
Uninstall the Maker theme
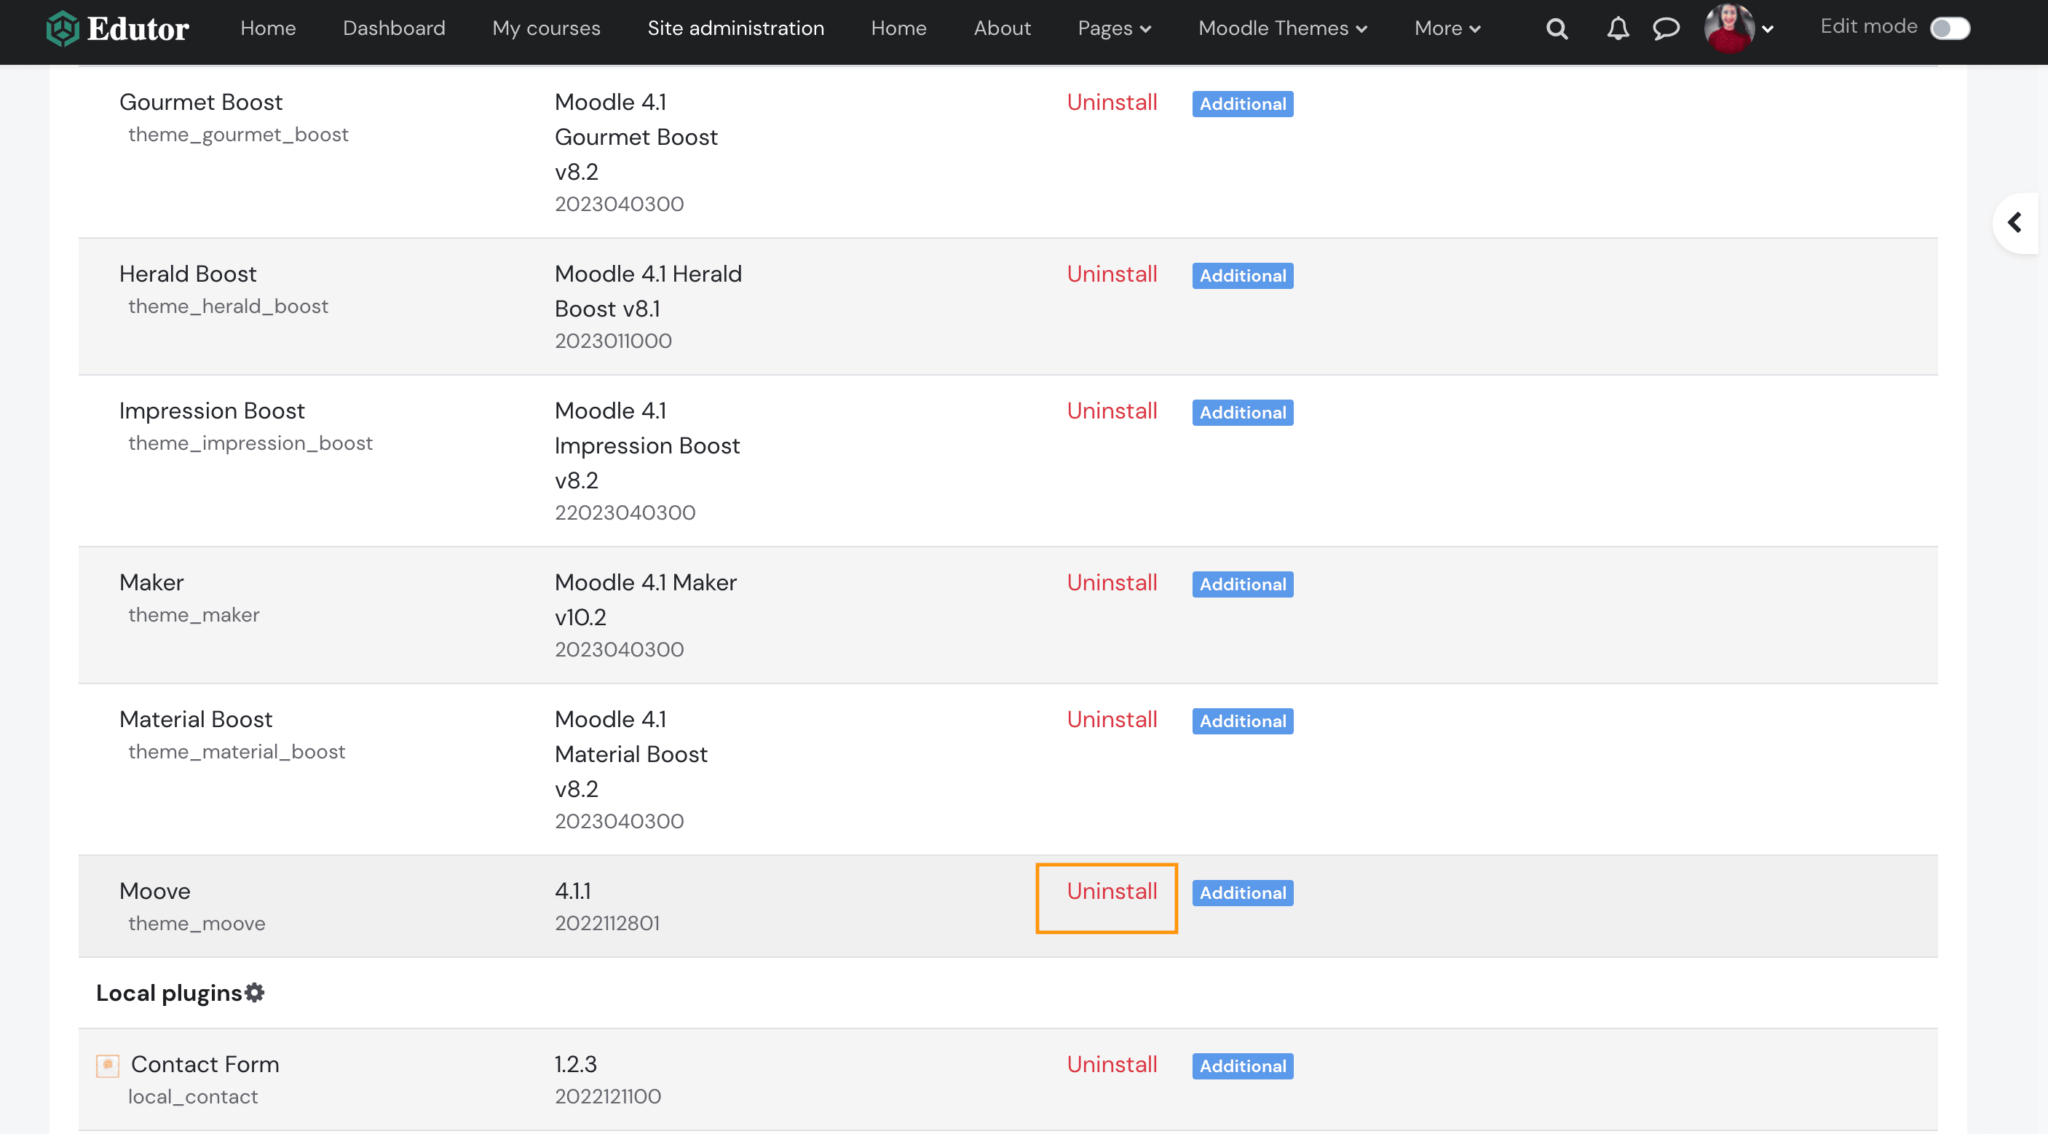1111,582
